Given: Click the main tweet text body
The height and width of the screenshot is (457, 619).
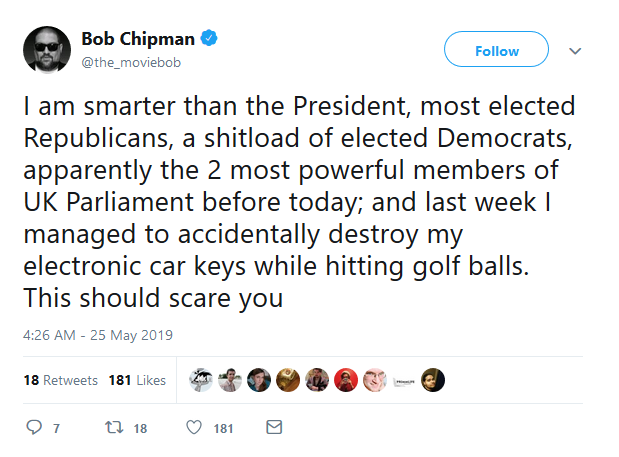Looking at the screenshot, I should point(299,202).
